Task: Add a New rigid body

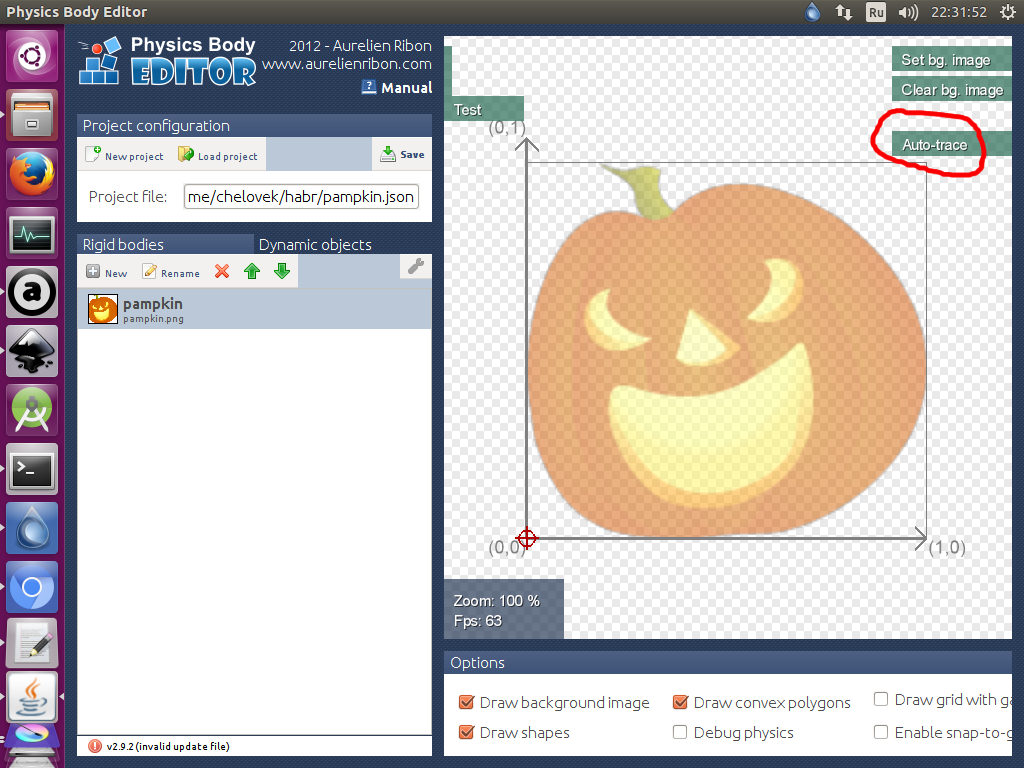Action: click(107, 272)
